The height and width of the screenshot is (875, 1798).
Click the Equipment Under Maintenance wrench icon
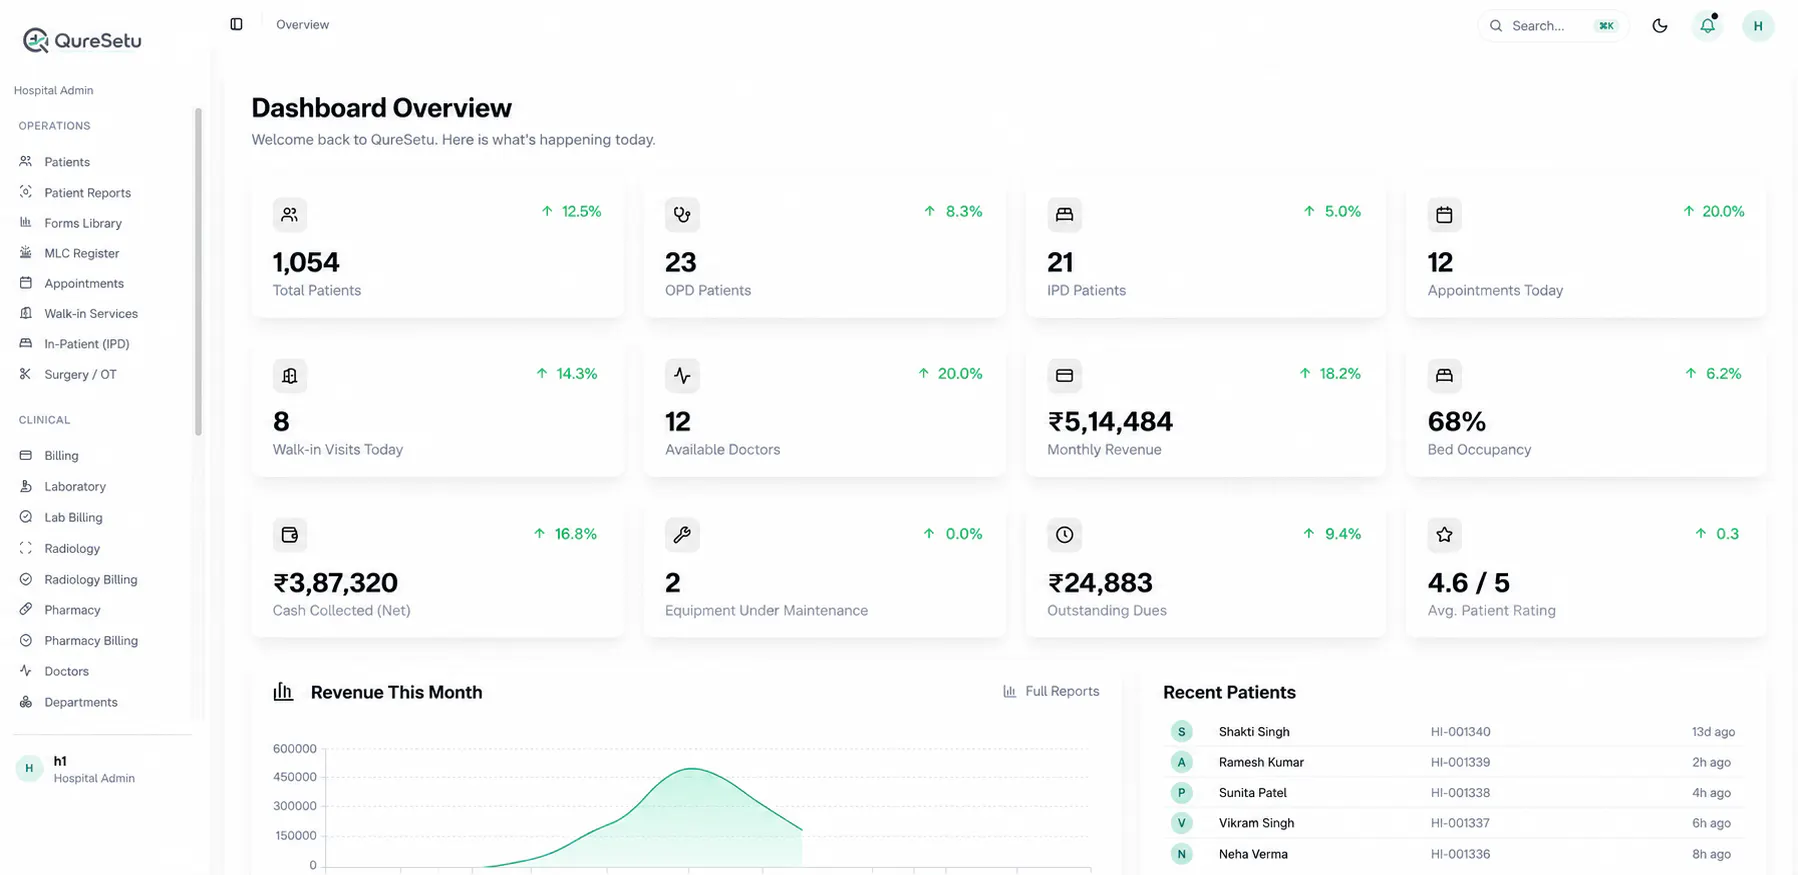[x=682, y=535]
